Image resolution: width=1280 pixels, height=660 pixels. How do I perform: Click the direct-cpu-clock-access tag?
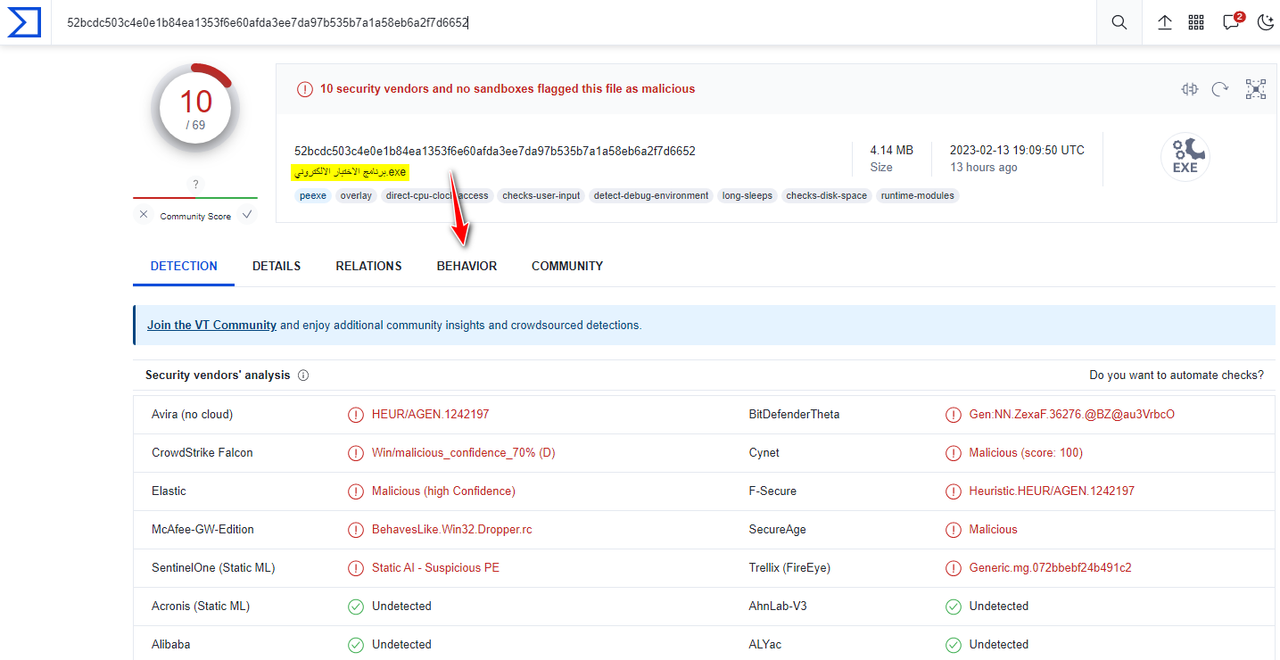pos(437,196)
